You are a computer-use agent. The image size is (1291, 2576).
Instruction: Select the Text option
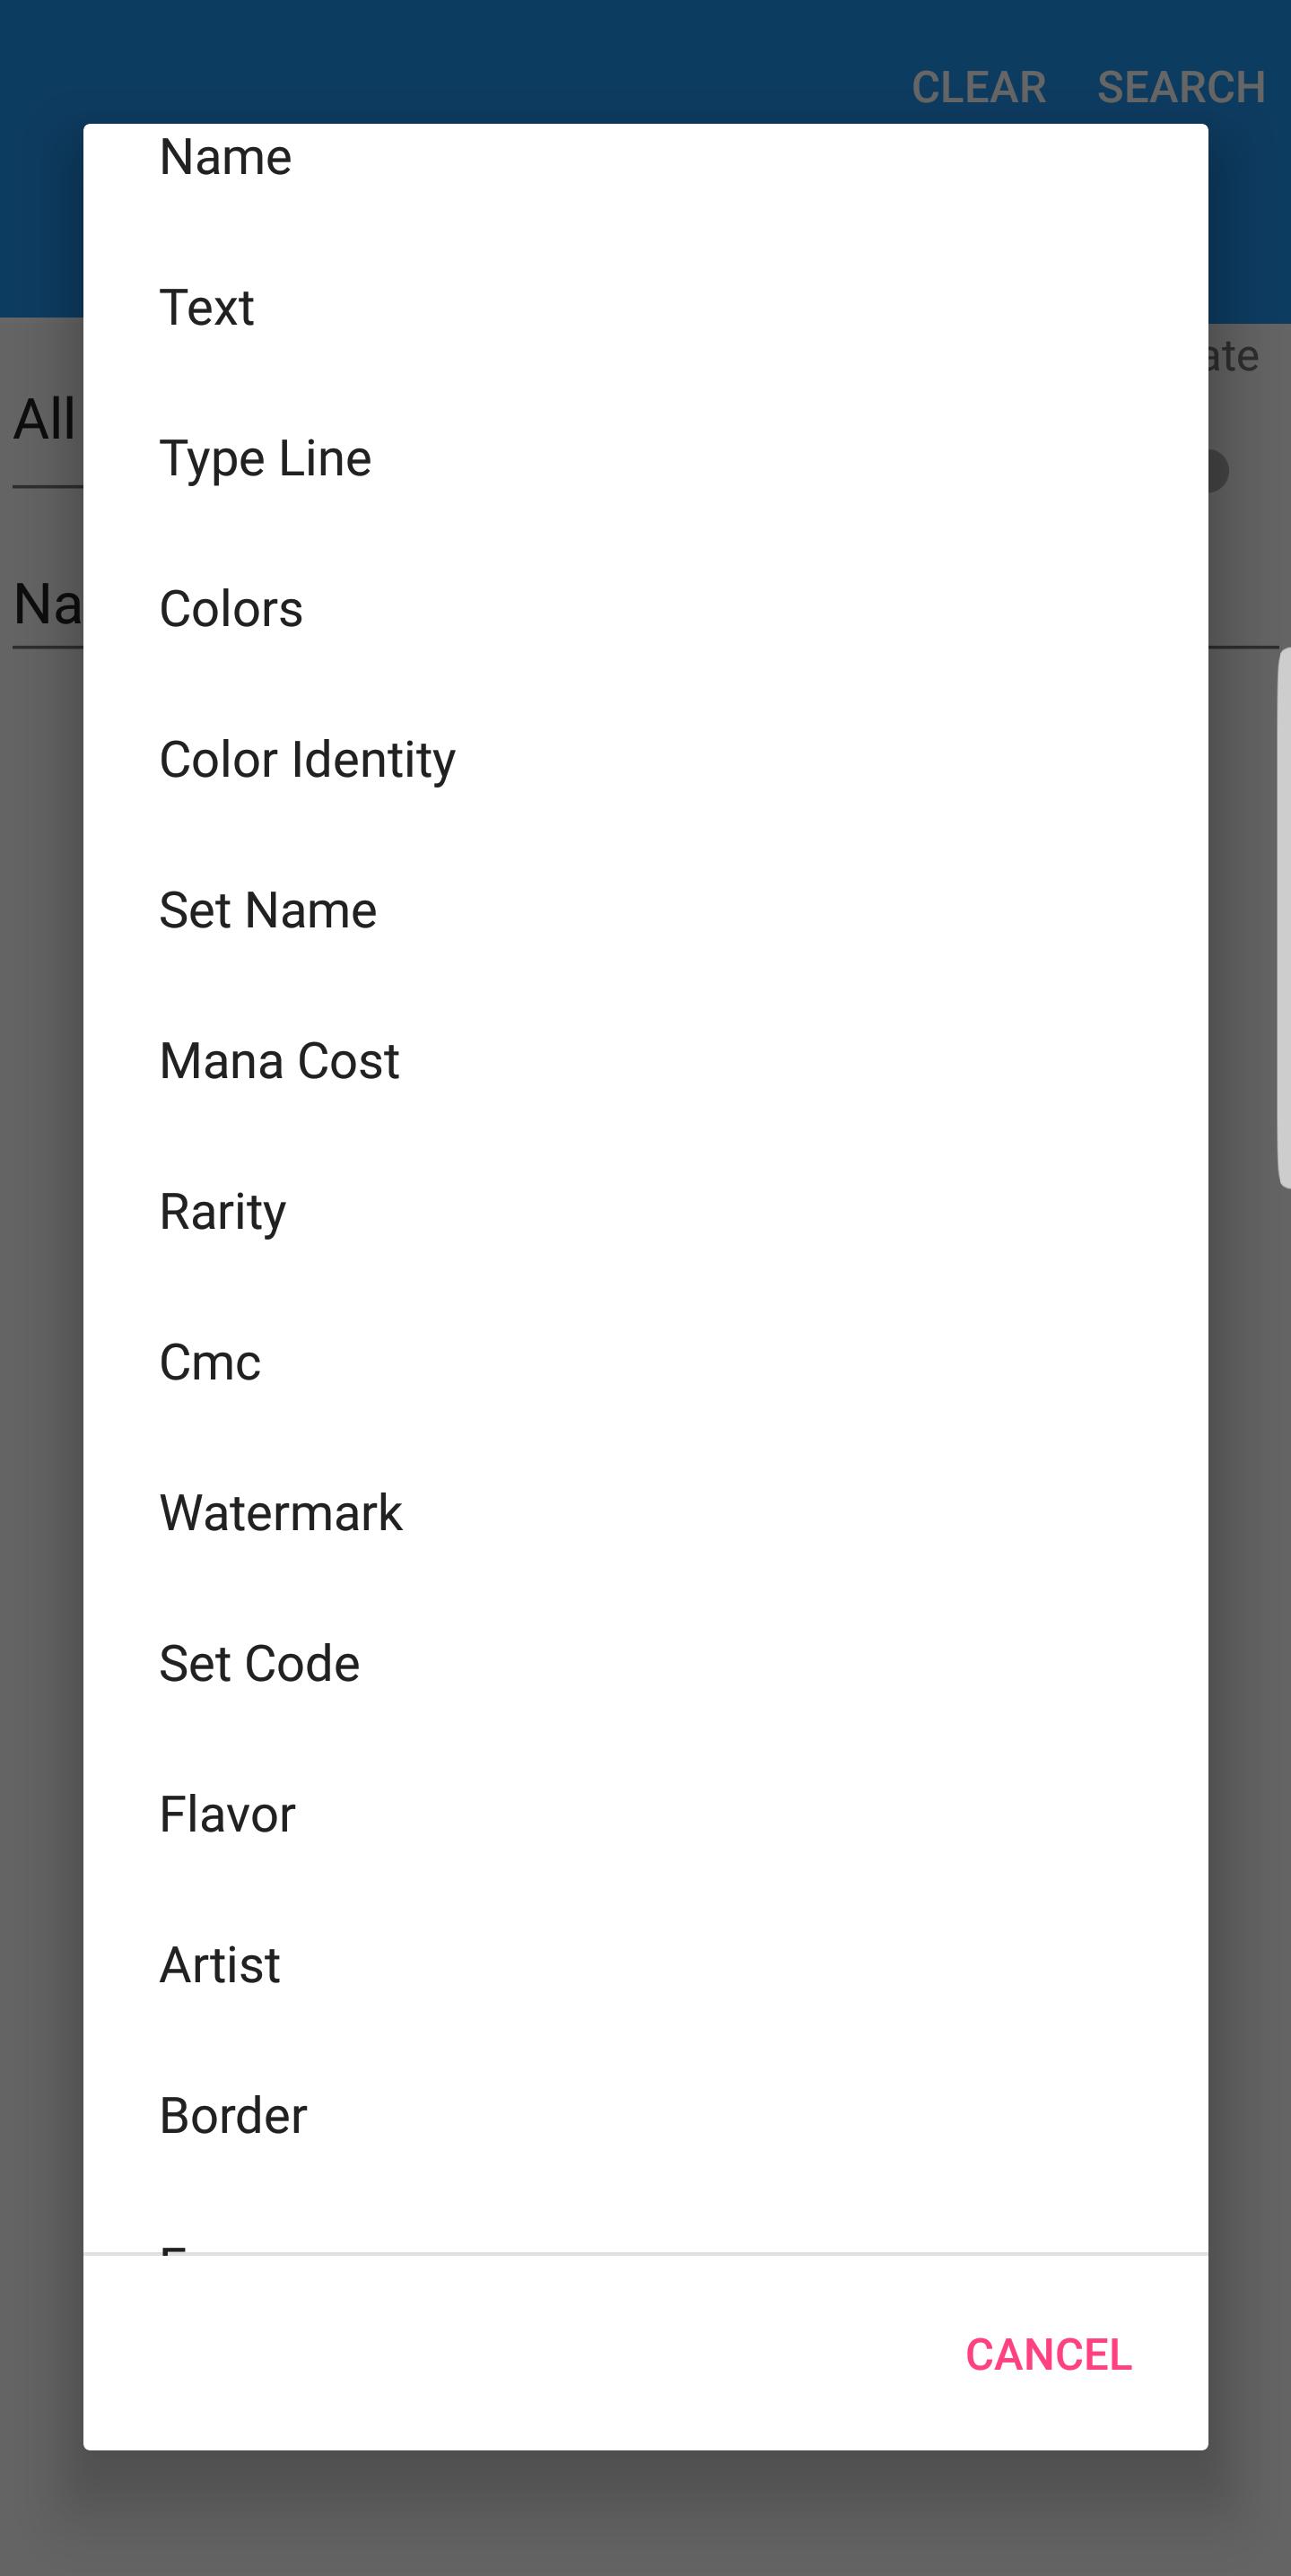click(207, 307)
